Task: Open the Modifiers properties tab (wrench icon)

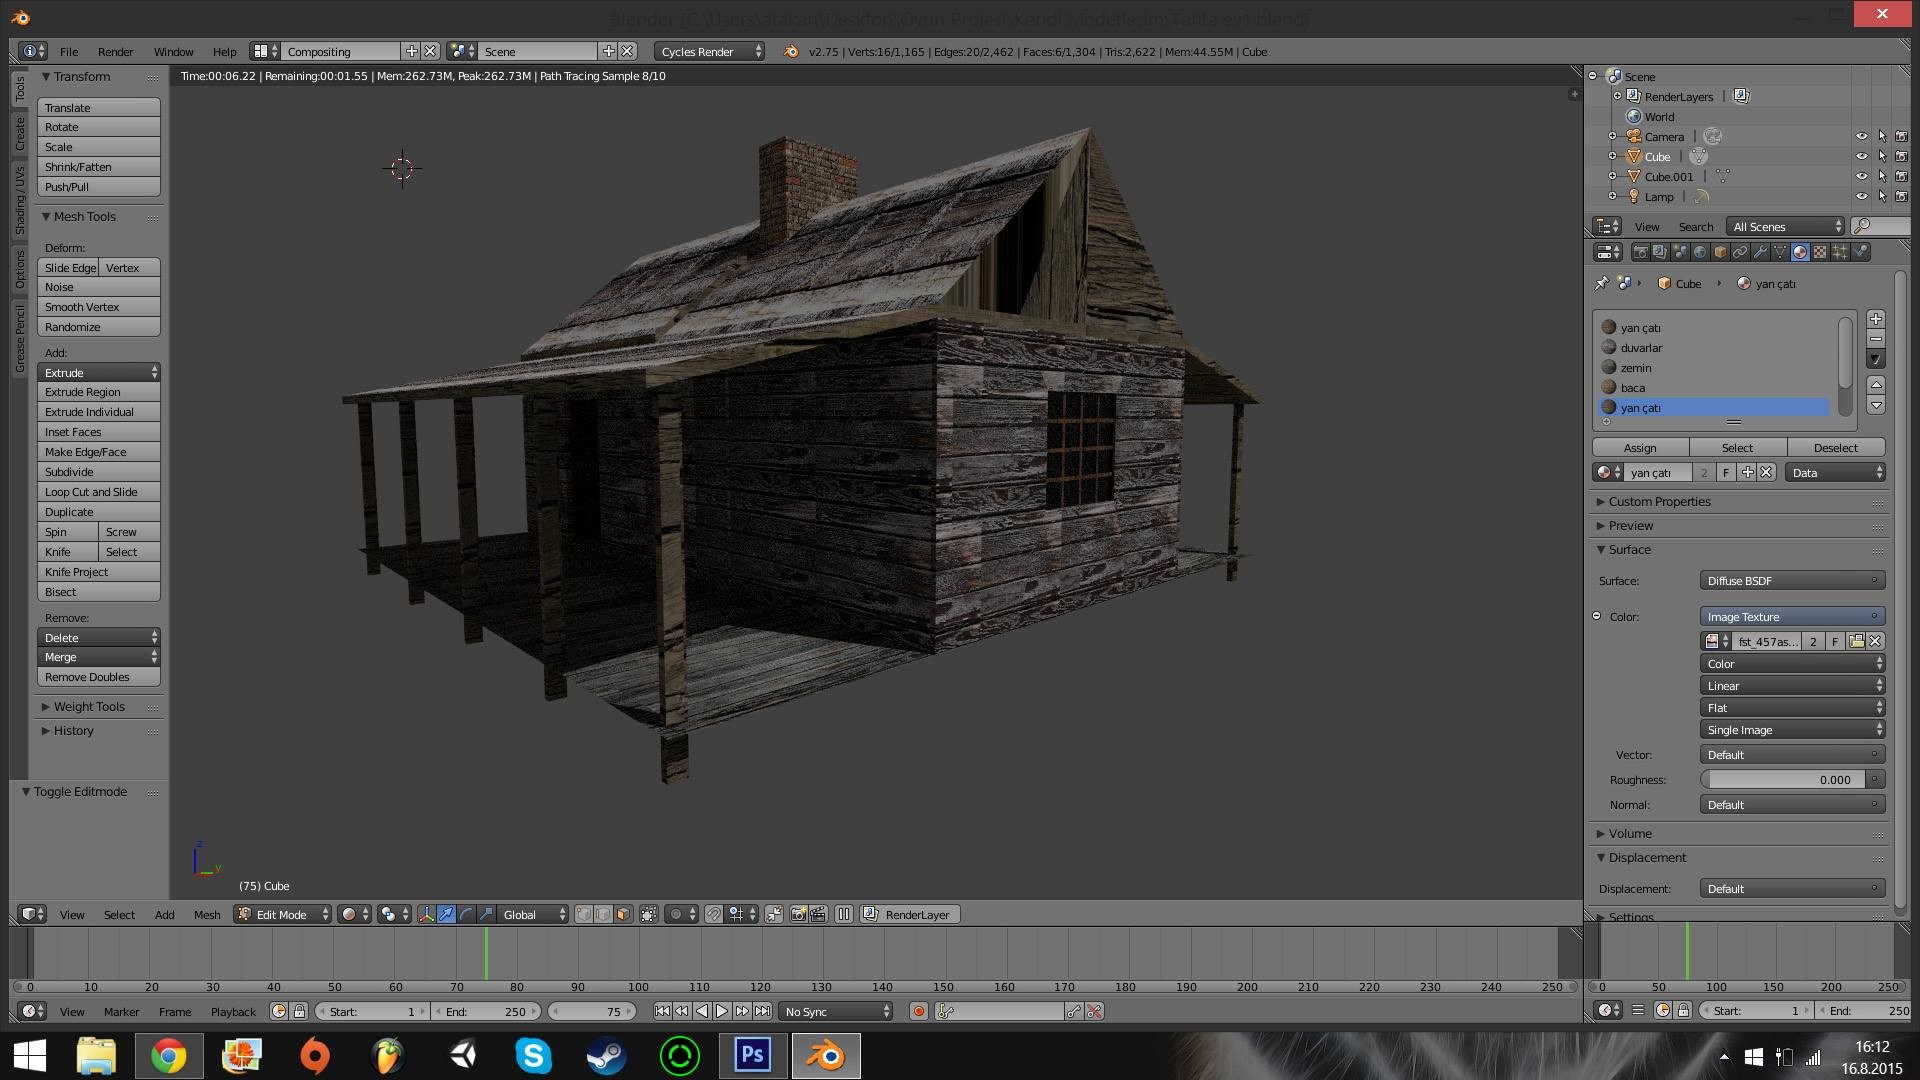Action: click(1759, 251)
